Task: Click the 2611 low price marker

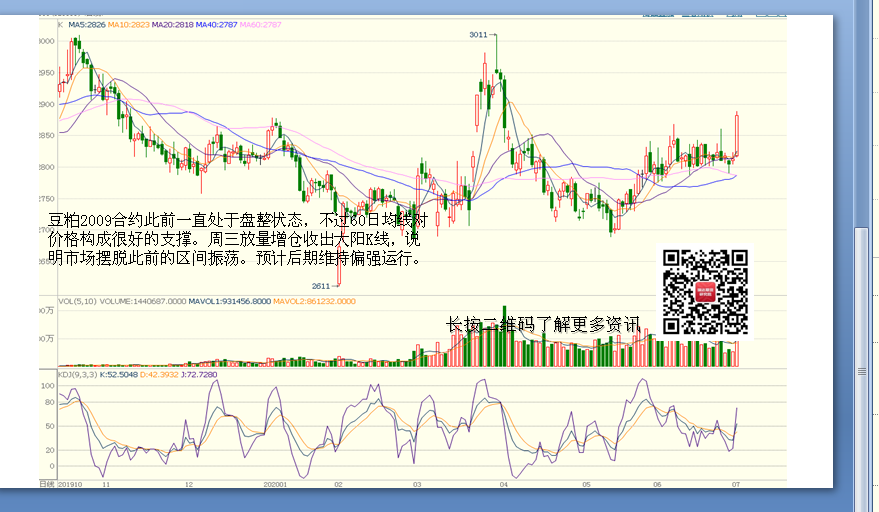Action: [321, 285]
